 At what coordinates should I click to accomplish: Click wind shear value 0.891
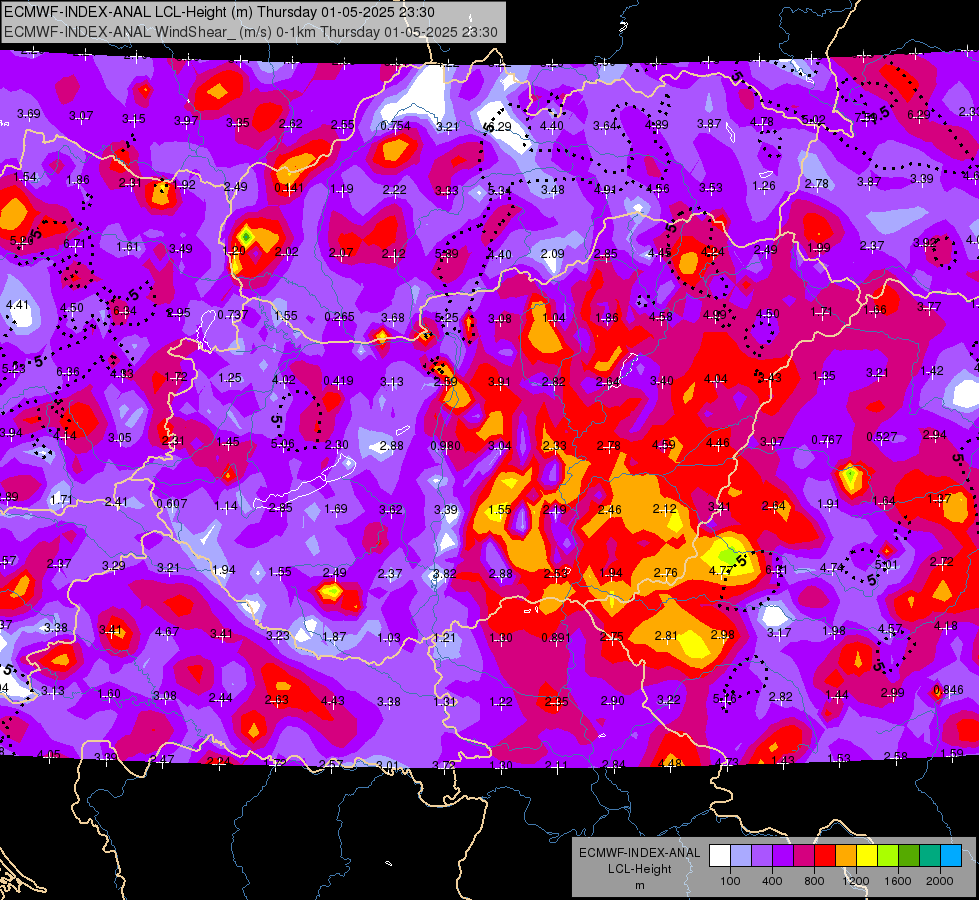556,638
